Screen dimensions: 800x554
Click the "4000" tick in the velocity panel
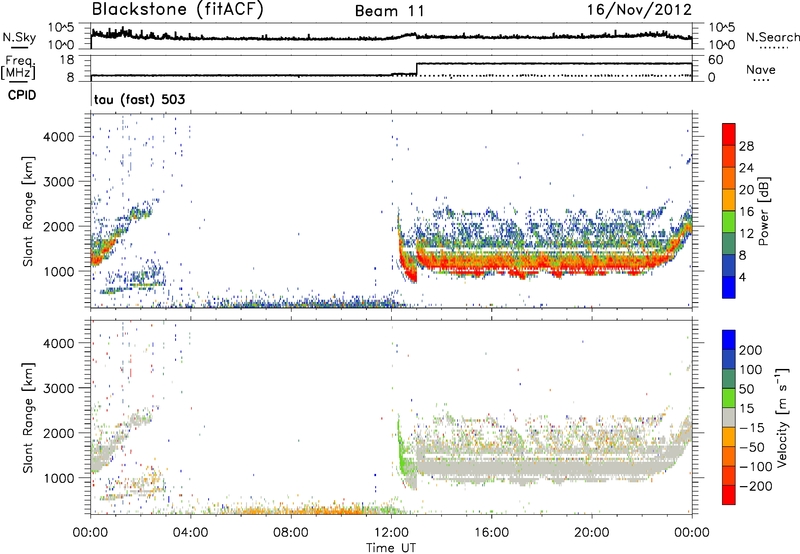59,343
